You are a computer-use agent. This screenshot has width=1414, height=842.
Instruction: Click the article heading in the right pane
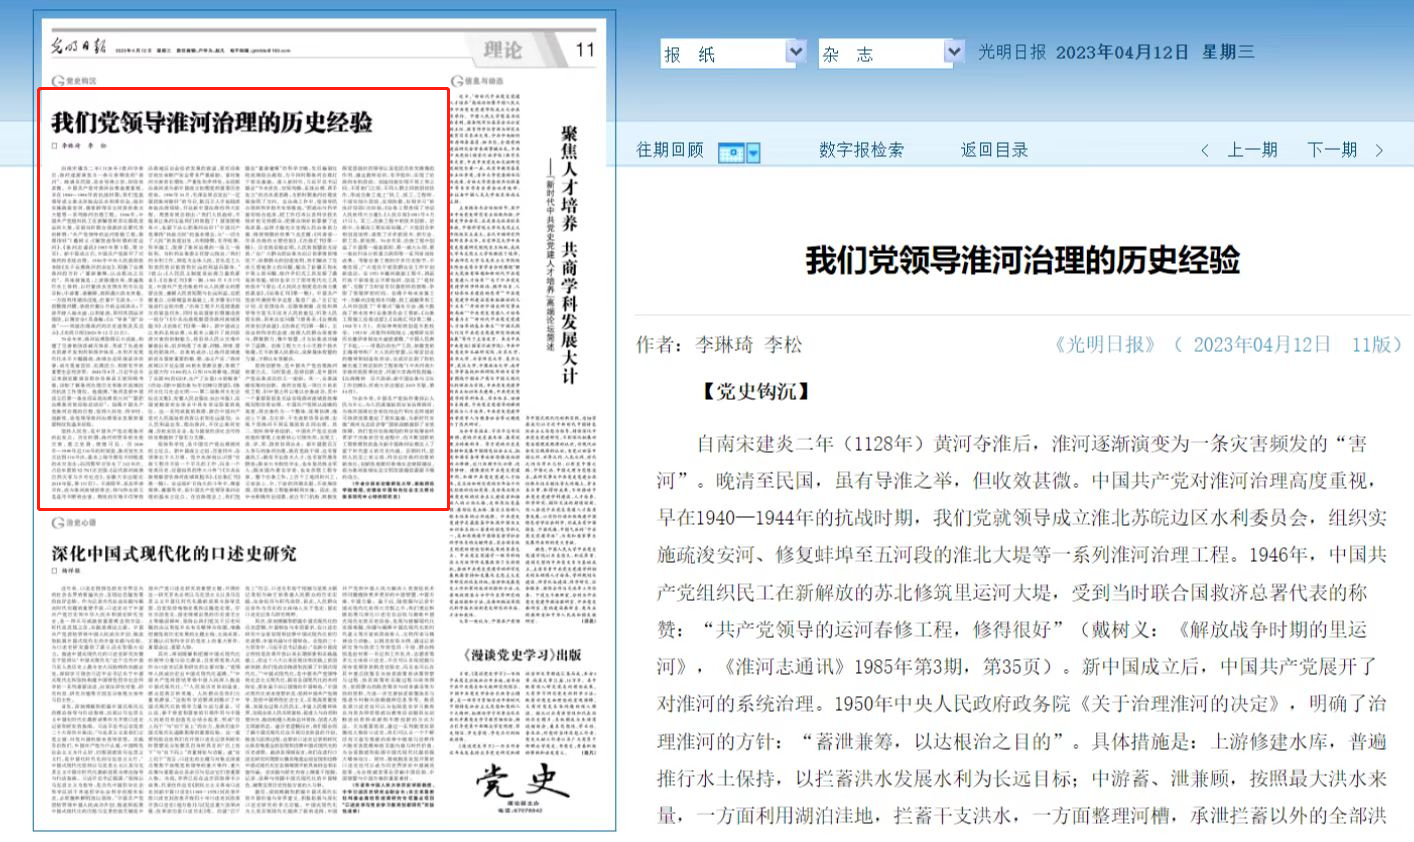tap(1023, 260)
